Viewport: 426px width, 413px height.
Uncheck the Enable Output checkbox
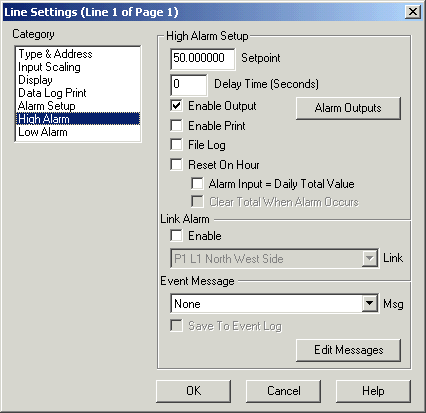[x=176, y=106]
